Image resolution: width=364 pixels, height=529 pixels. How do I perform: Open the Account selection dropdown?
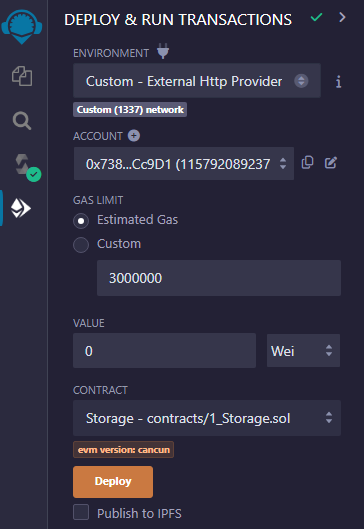[184, 164]
